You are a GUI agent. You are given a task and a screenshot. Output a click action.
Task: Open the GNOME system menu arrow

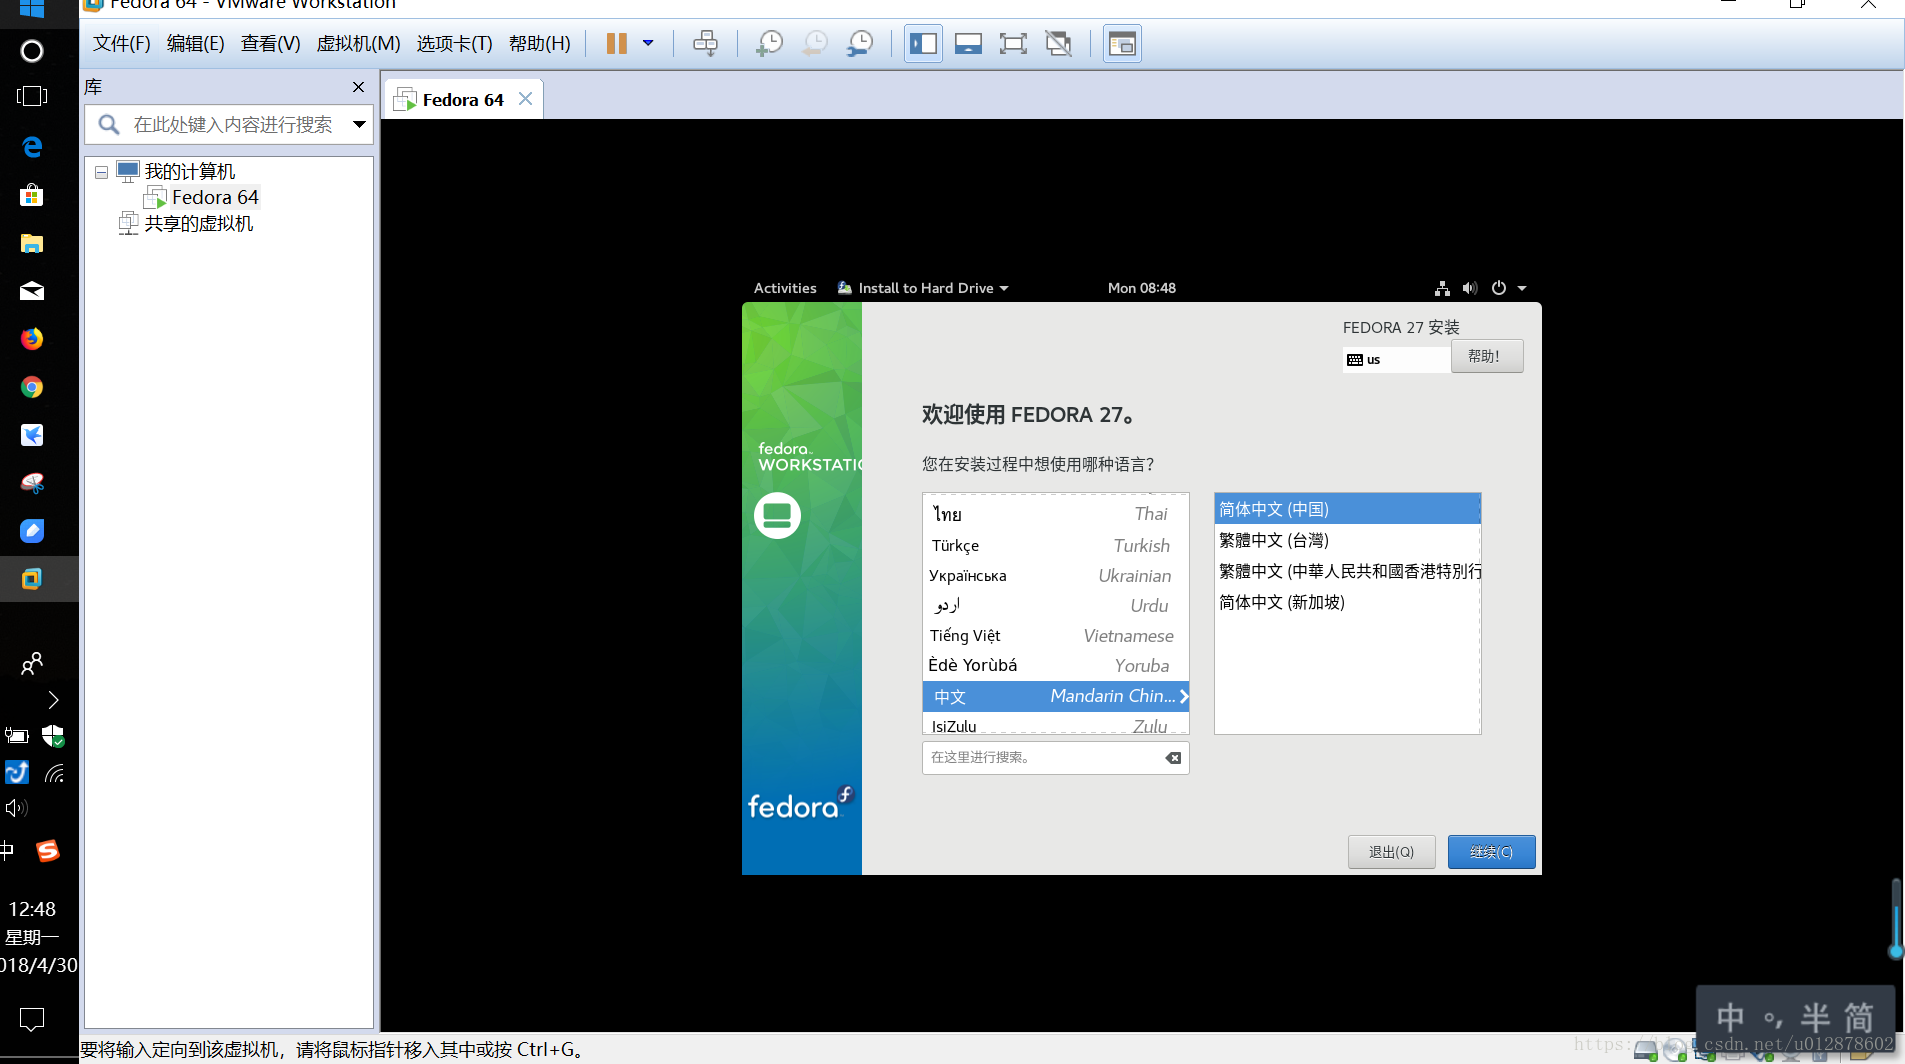point(1522,288)
